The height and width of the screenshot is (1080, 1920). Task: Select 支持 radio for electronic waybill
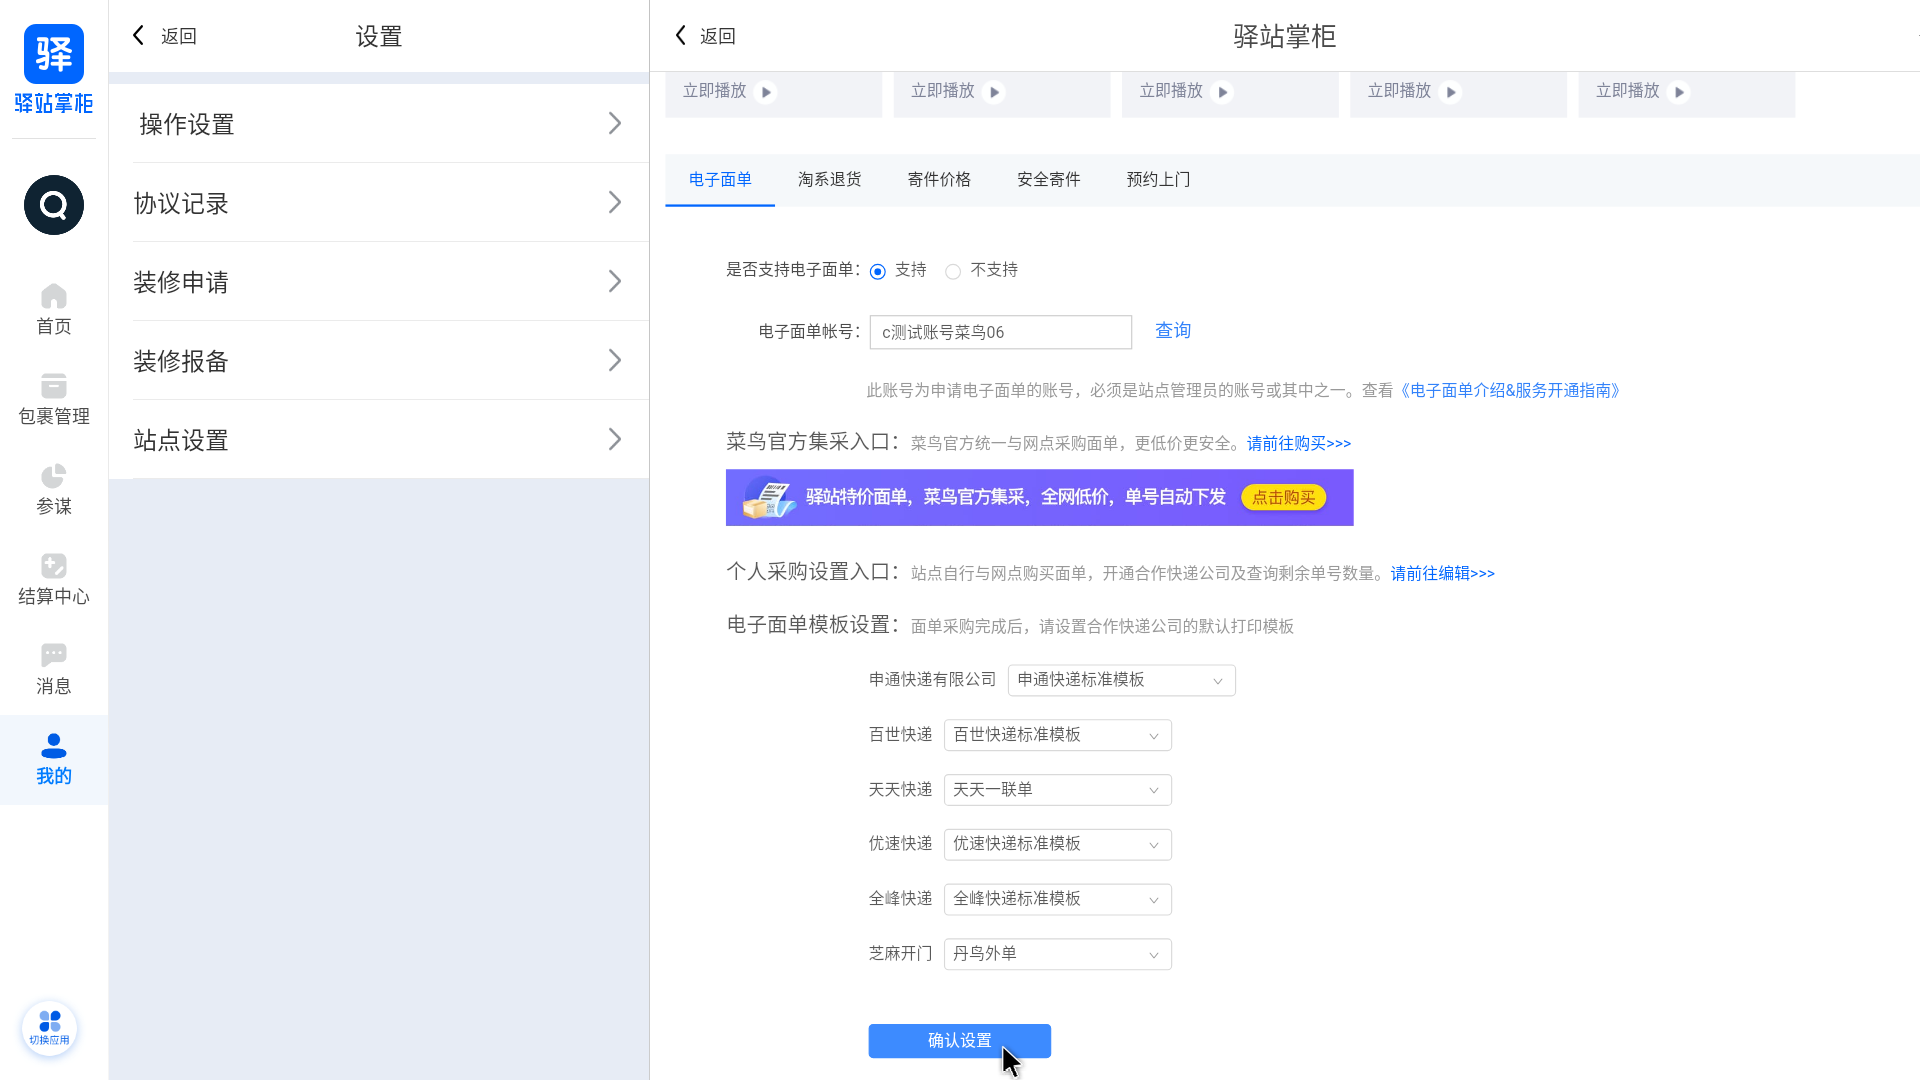(878, 272)
